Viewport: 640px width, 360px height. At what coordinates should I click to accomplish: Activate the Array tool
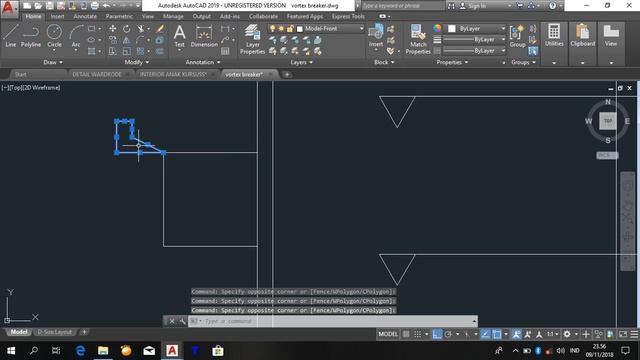[140, 51]
